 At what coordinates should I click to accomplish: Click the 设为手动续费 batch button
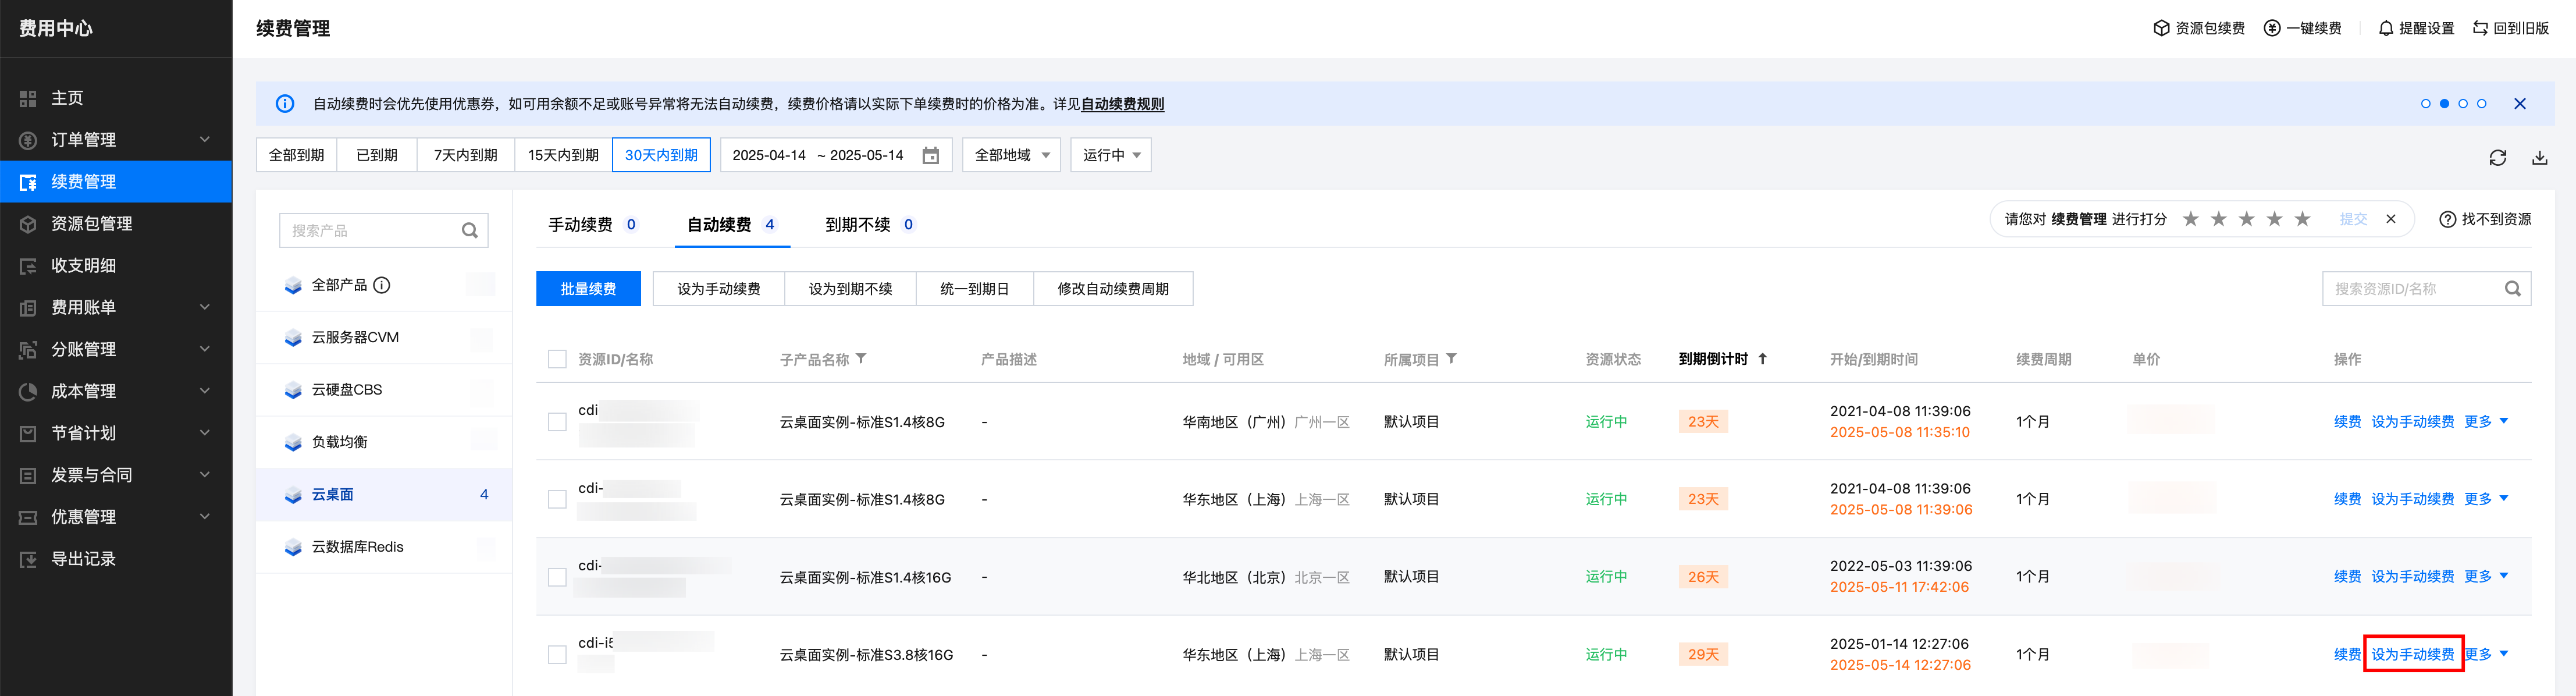click(x=719, y=289)
